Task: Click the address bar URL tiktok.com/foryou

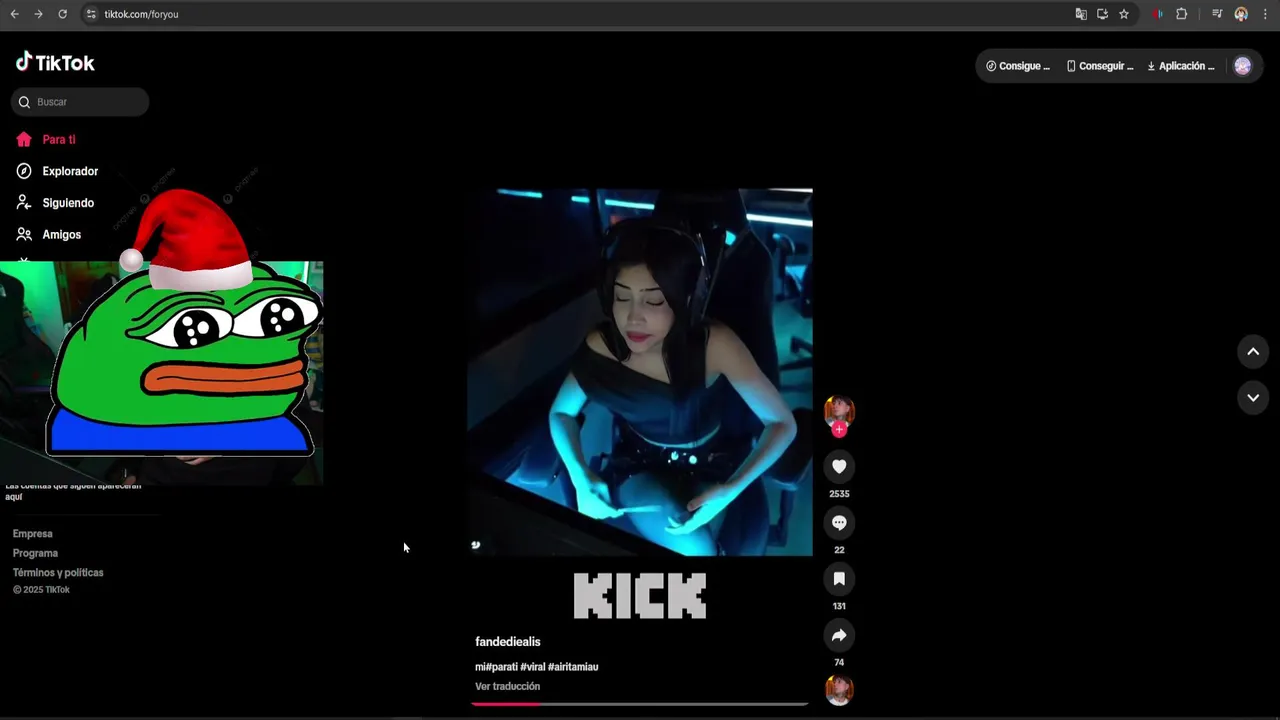Action: 141,14
